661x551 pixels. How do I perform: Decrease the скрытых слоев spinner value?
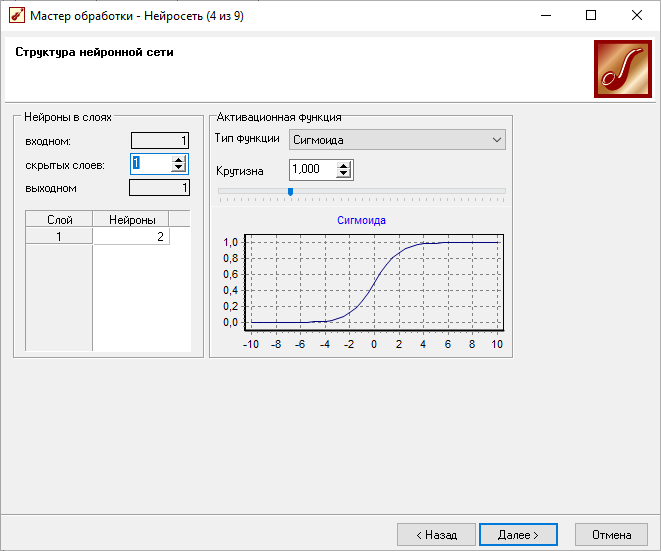point(179,168)
